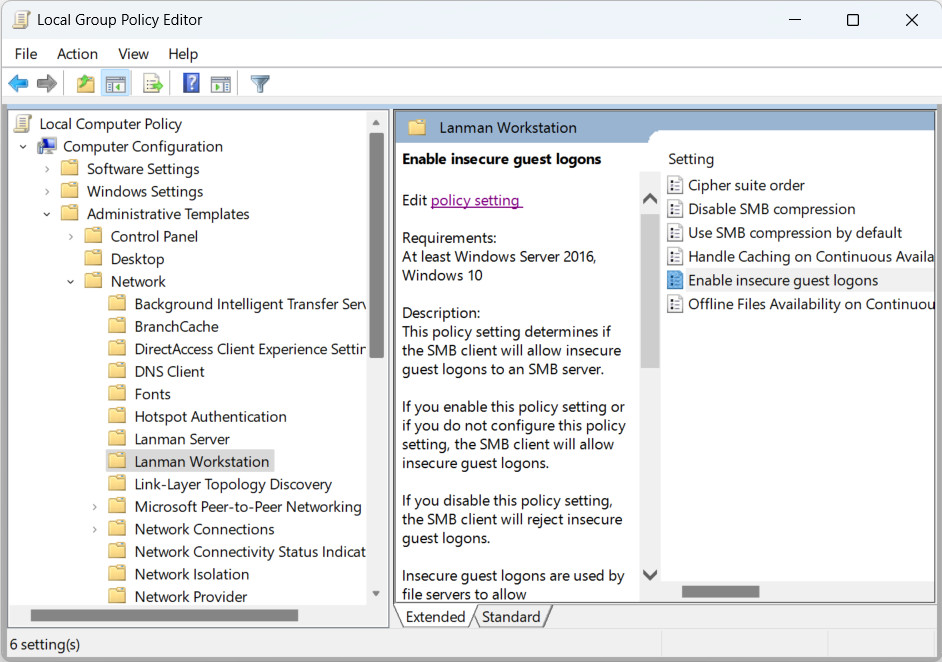942x662 pixels.
Task: Select Lanman Workstation in the tree
Action: coord(201,461)
